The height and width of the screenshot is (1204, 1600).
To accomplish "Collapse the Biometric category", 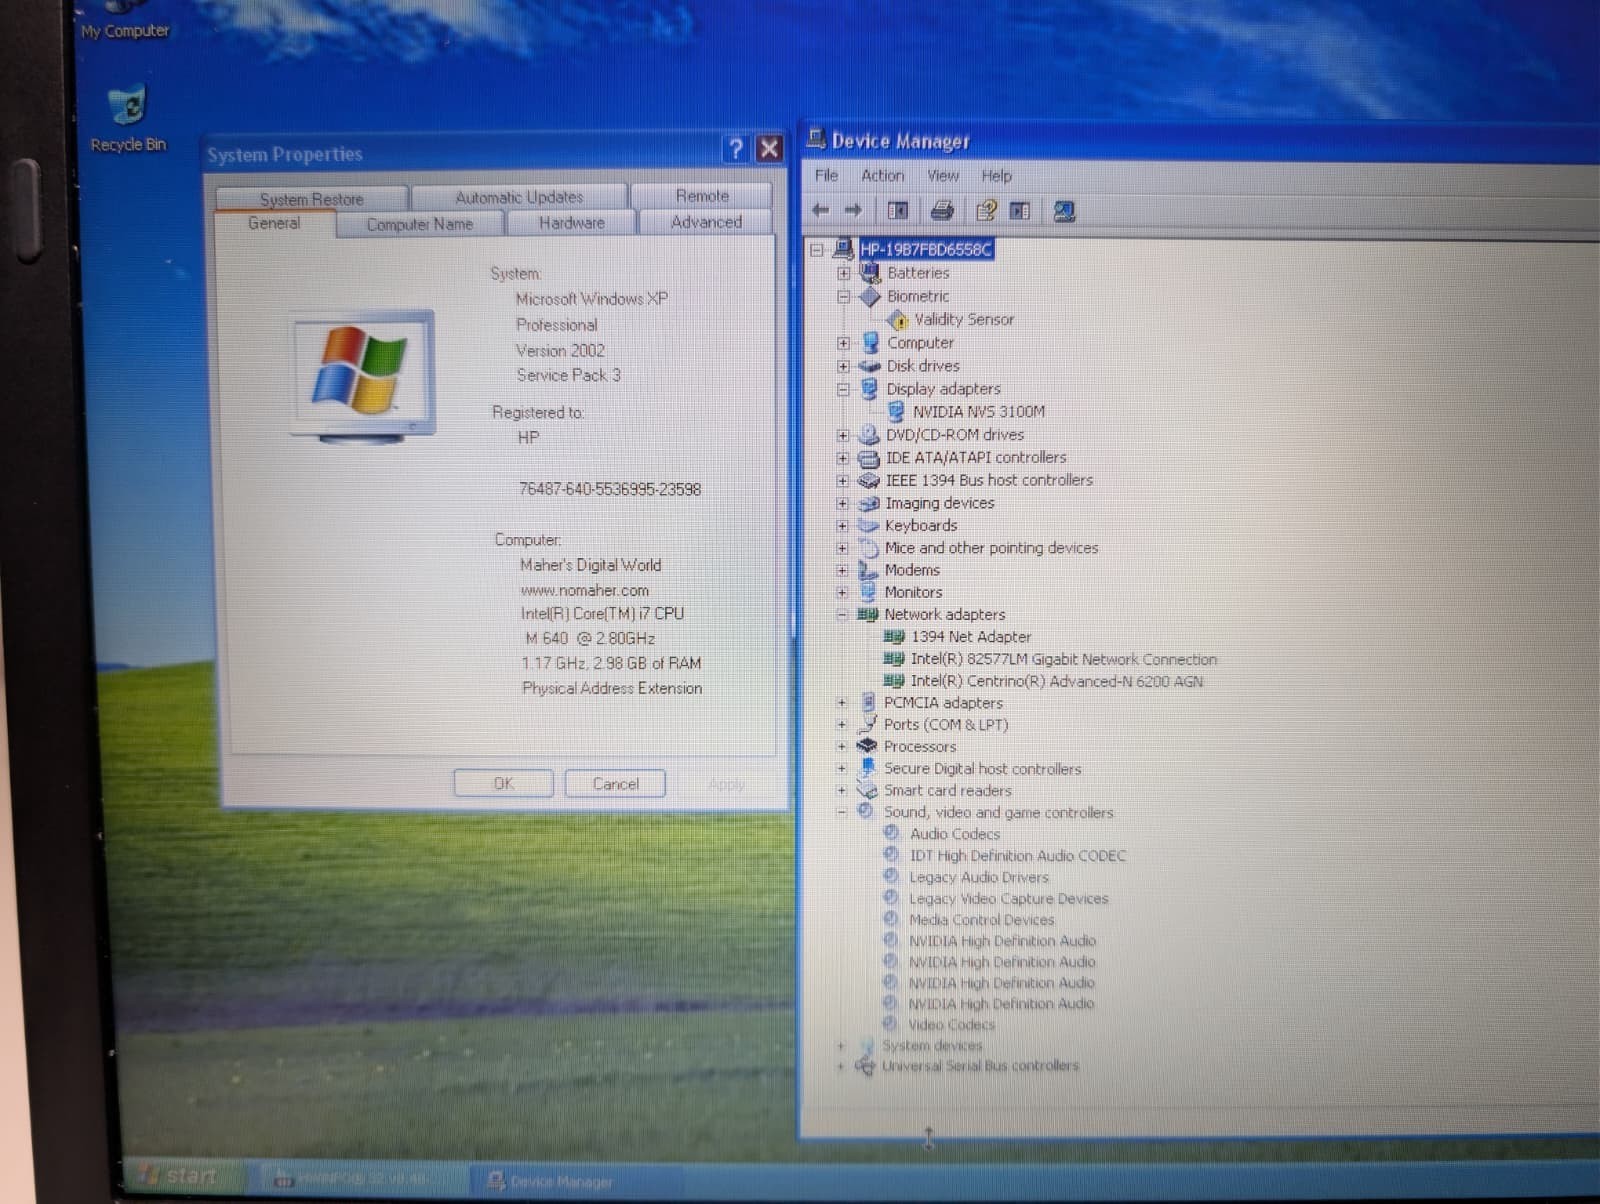I will (844, 297).
